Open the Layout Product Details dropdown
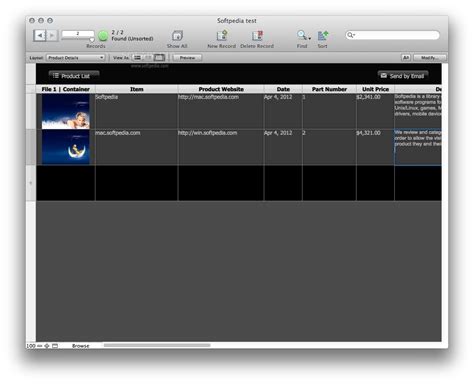The width and height of the screenshot is (474, 384). (x=76, y=58)
